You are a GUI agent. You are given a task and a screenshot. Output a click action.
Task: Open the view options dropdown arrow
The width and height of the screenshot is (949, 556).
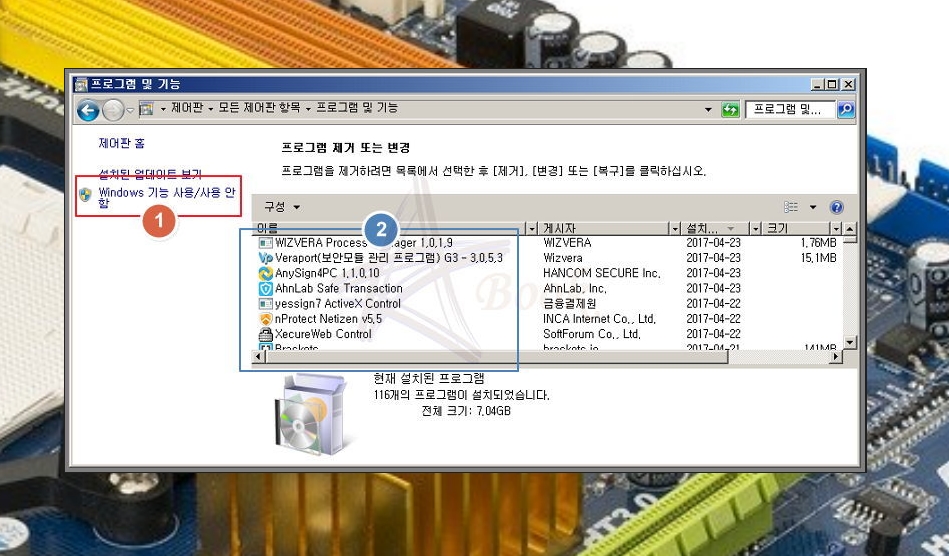(x=813, y=207)
